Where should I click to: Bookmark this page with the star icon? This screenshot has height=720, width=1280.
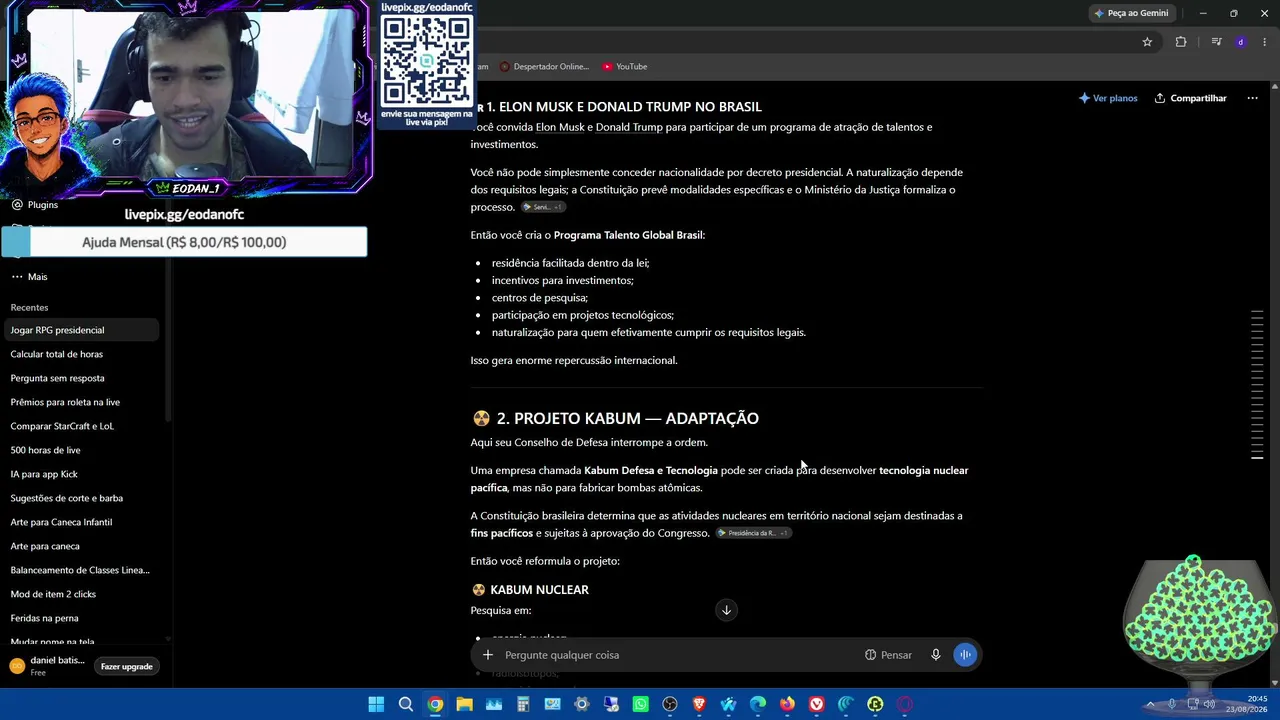[1147, 42]
